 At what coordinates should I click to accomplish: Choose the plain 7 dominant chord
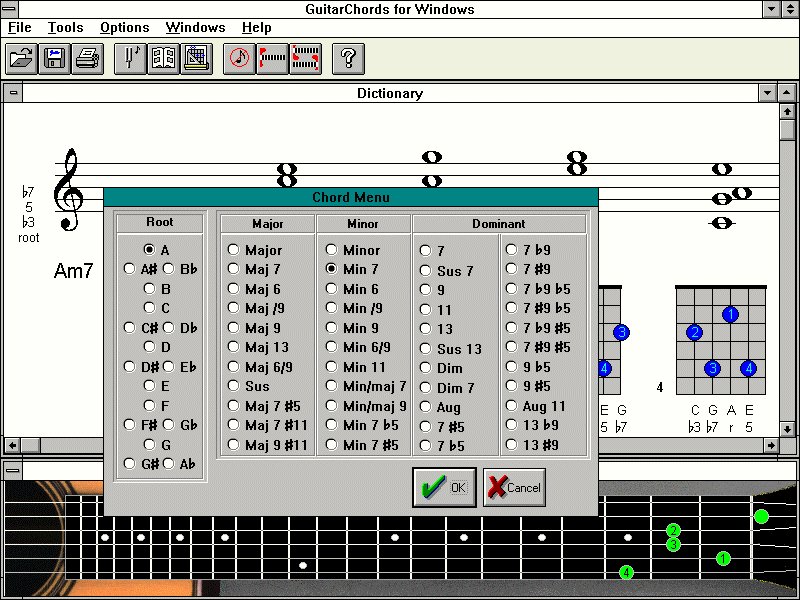[432, 251]
